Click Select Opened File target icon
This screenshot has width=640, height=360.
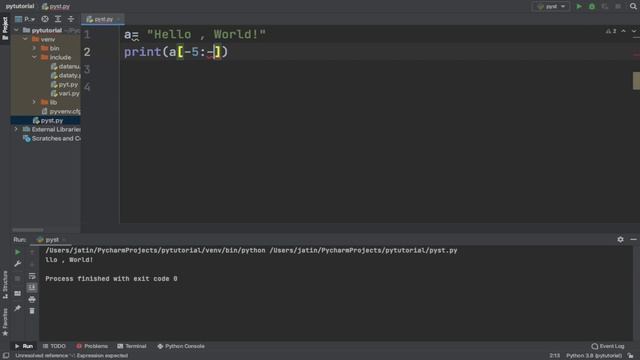pyautogui.click(x=45, y=19)
